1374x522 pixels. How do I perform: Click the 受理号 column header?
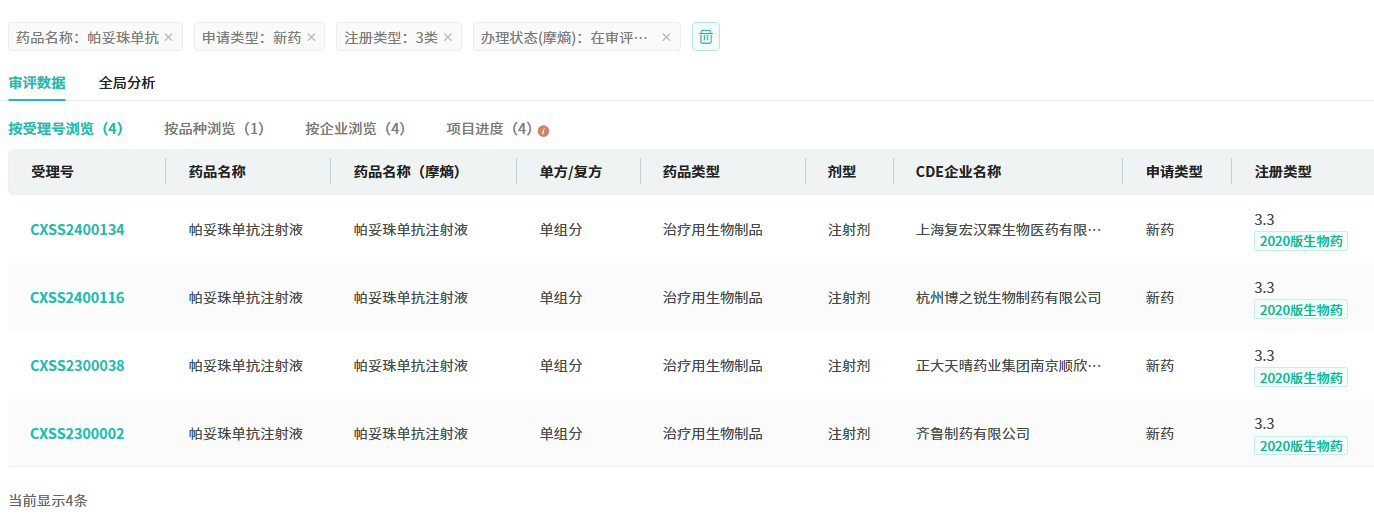click(52, 172)
